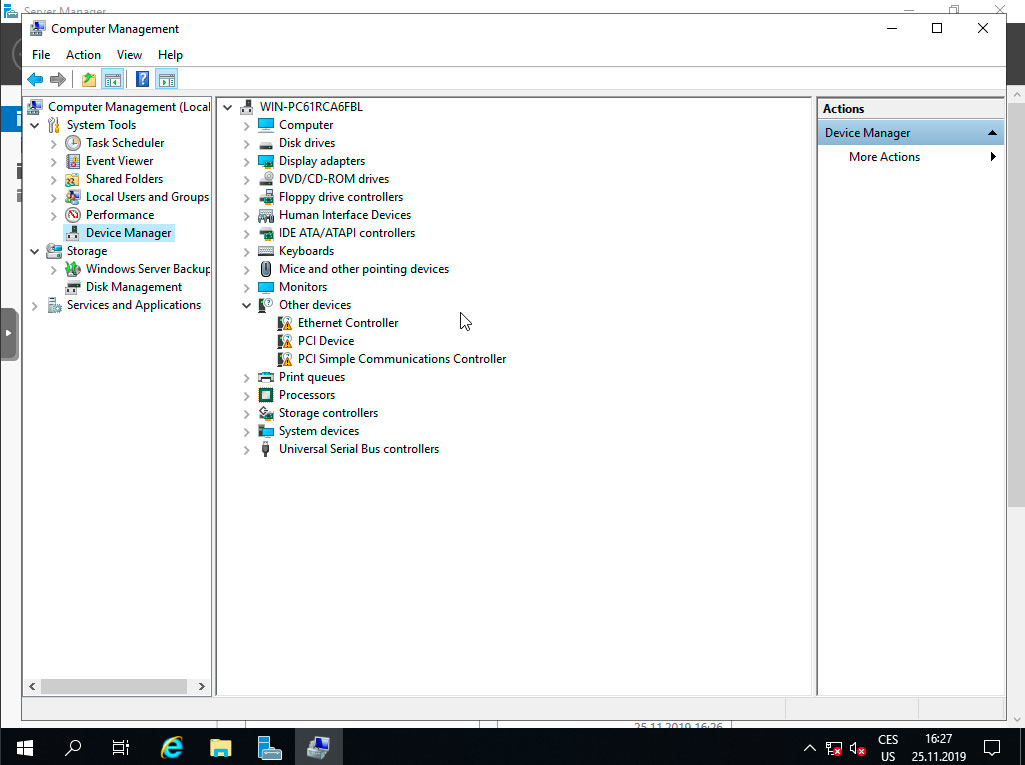Viewport: 1025px width, 765px height.
Task: Open the Device Manager taskbar icon
Action: click(x=319, y=746)
